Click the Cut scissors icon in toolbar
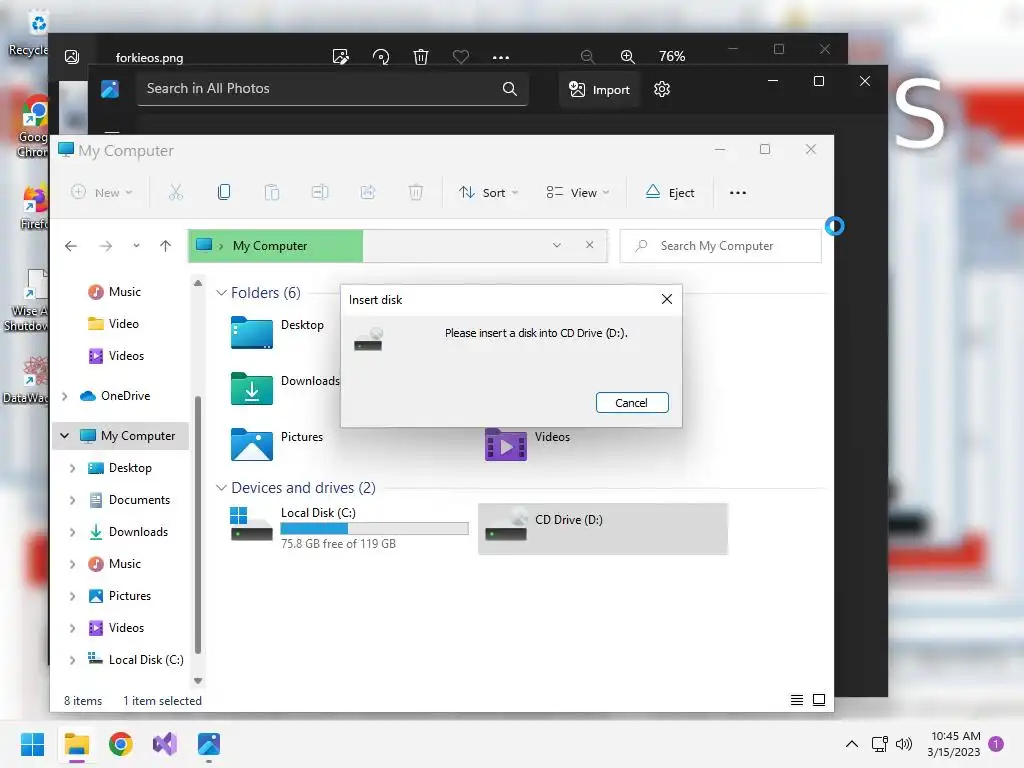 click(x=176, y=192)
